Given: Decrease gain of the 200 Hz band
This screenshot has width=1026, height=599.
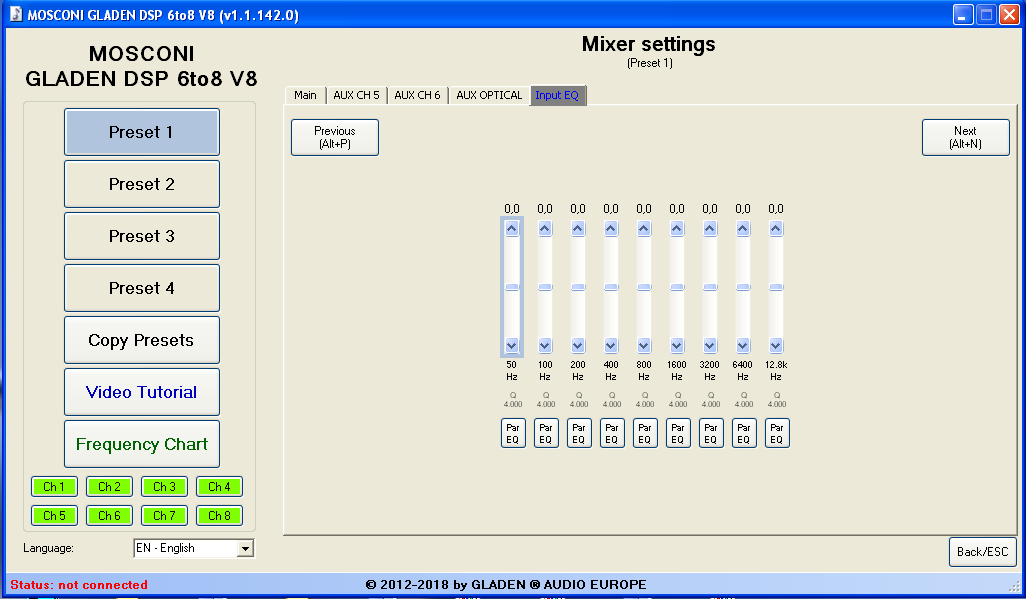Looking at the screenshot, I should 578,345.
